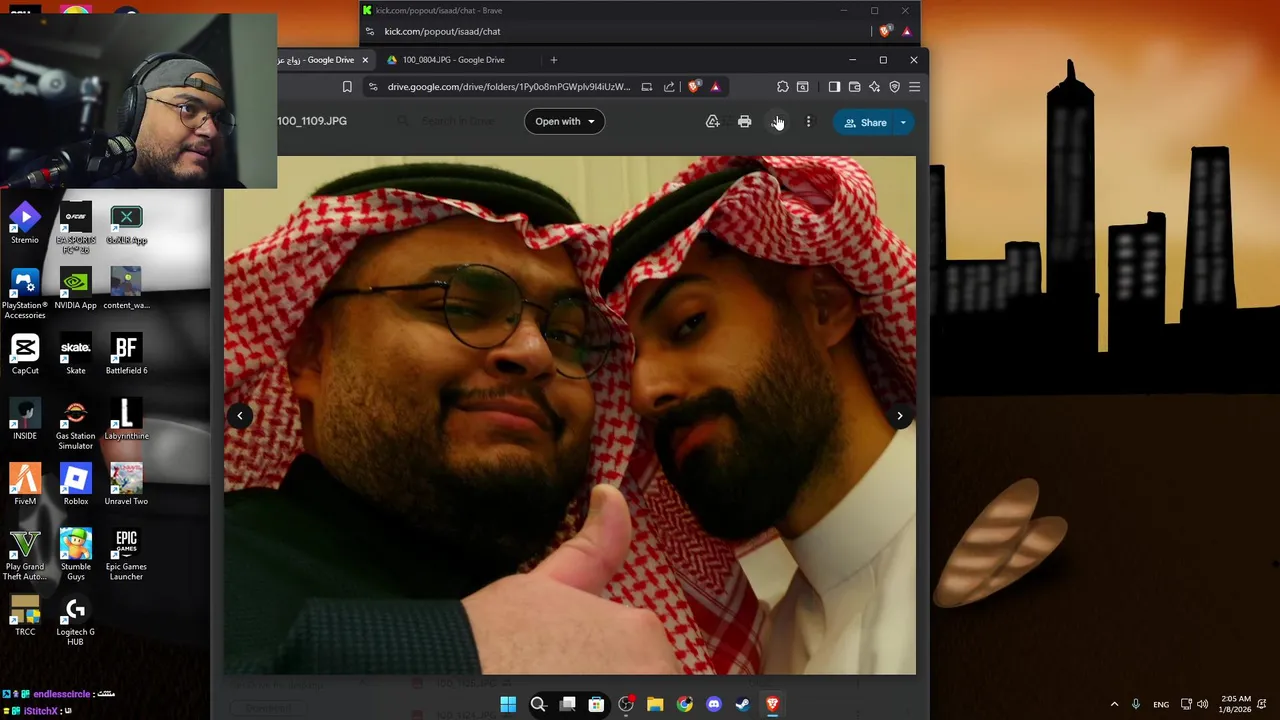1280x720 pixels.
Task: Open Discord from taskbar
Action: (714, 705)
